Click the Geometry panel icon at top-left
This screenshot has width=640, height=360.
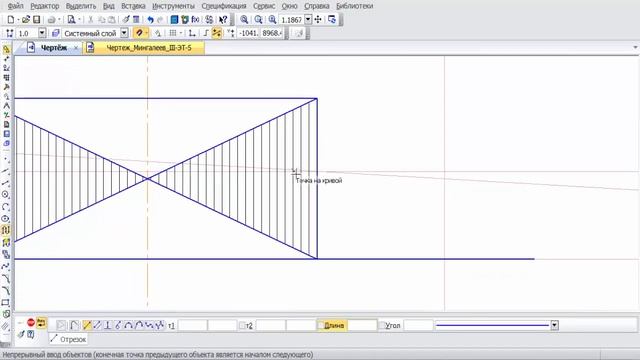click(6, 50)
